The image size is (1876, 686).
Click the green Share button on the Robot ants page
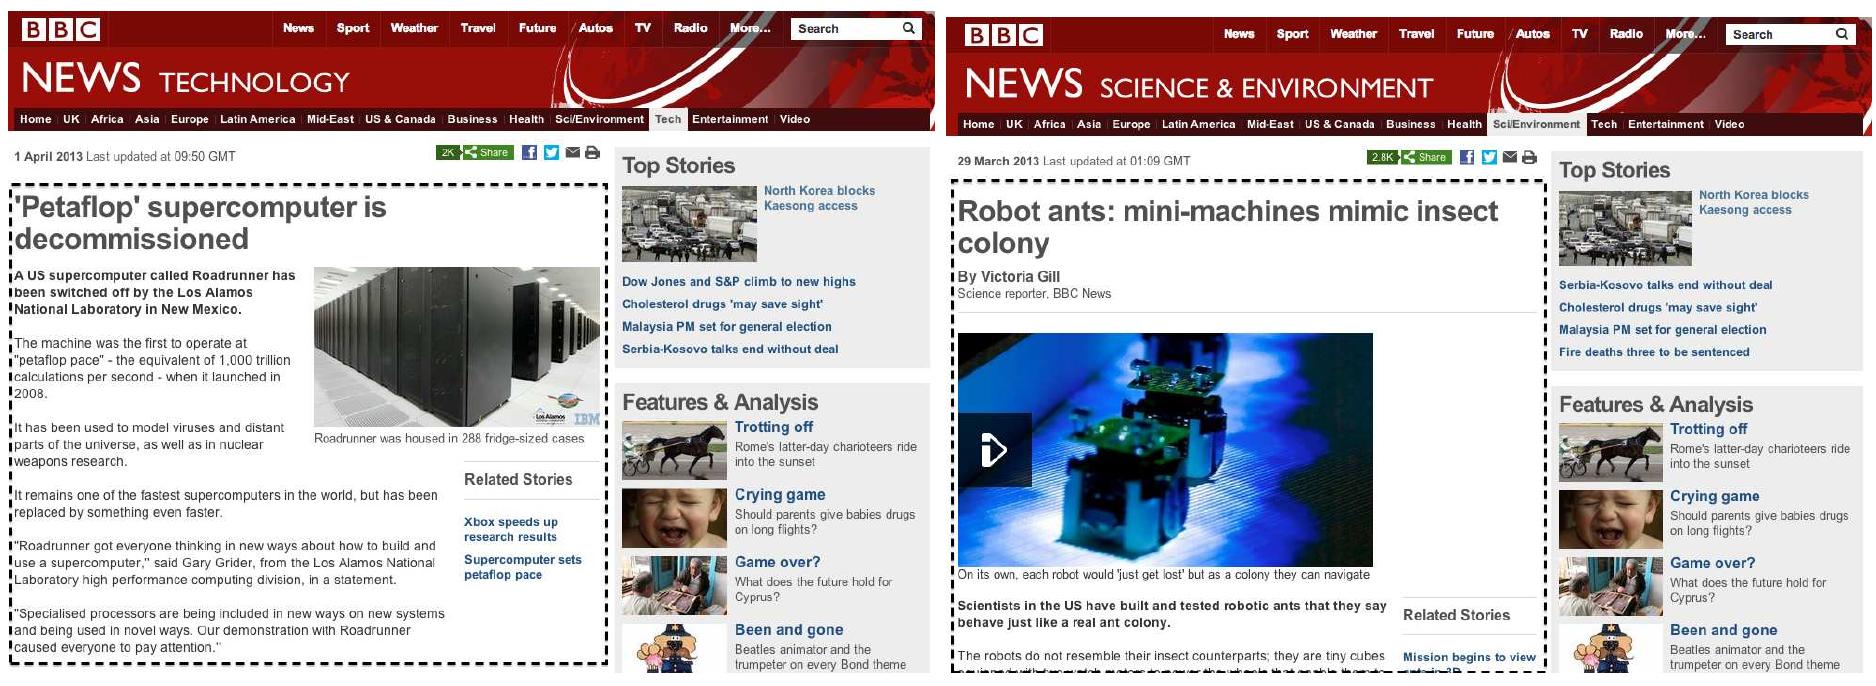coord(1425,157)
